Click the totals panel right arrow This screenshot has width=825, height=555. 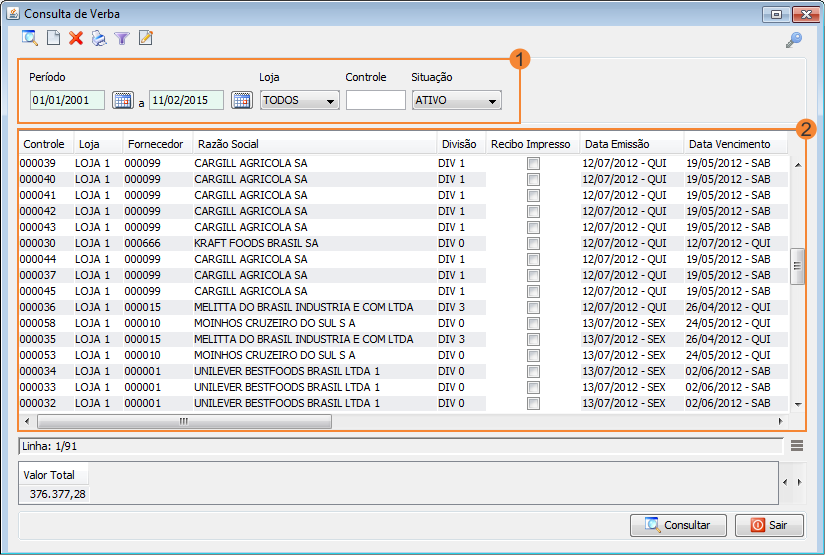point(800,482)
